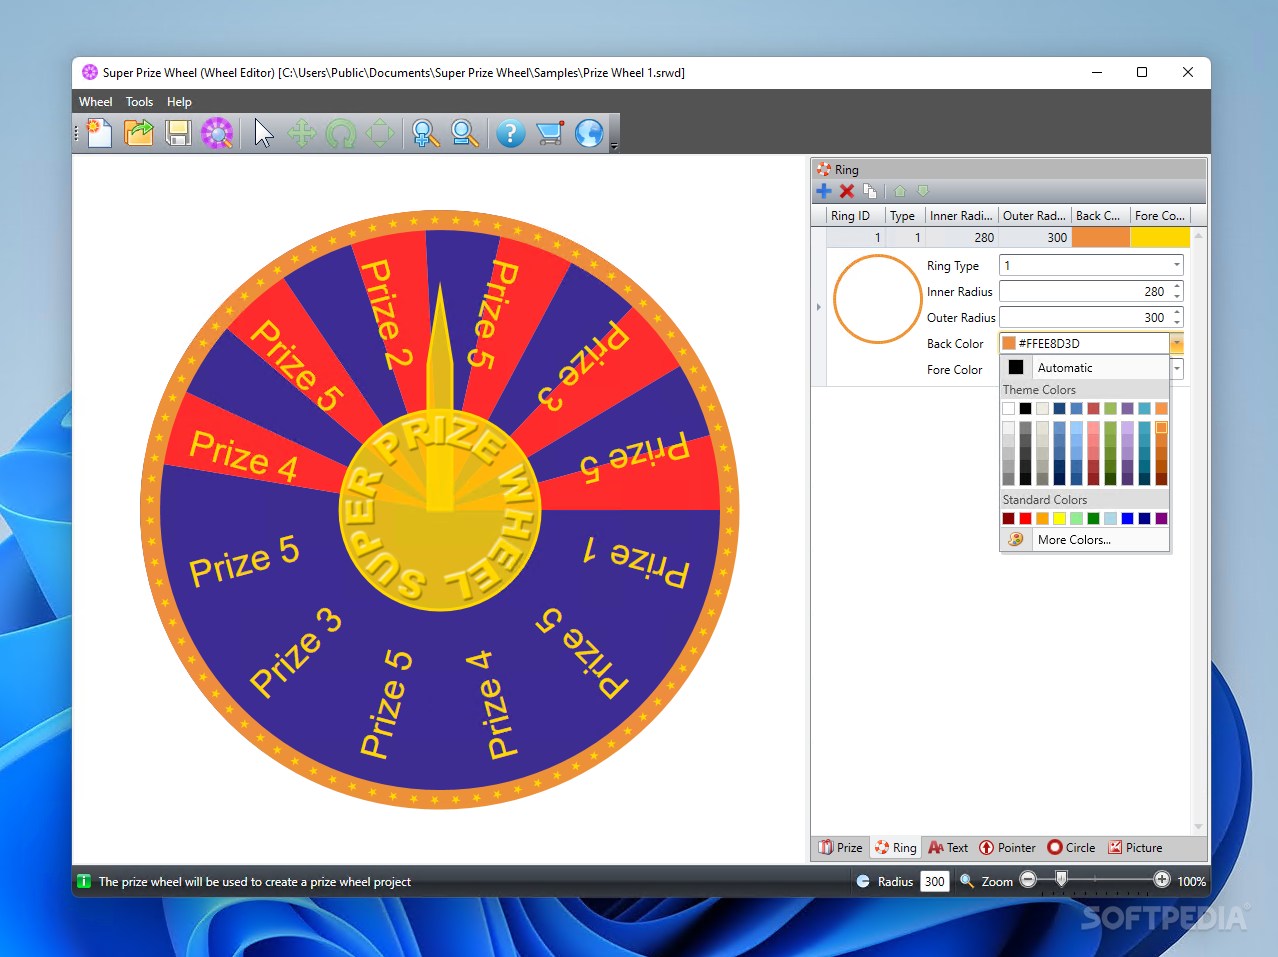Switch to the Picture tab
Viewport: 1278px width, 957px height.
click(1135, 848)
